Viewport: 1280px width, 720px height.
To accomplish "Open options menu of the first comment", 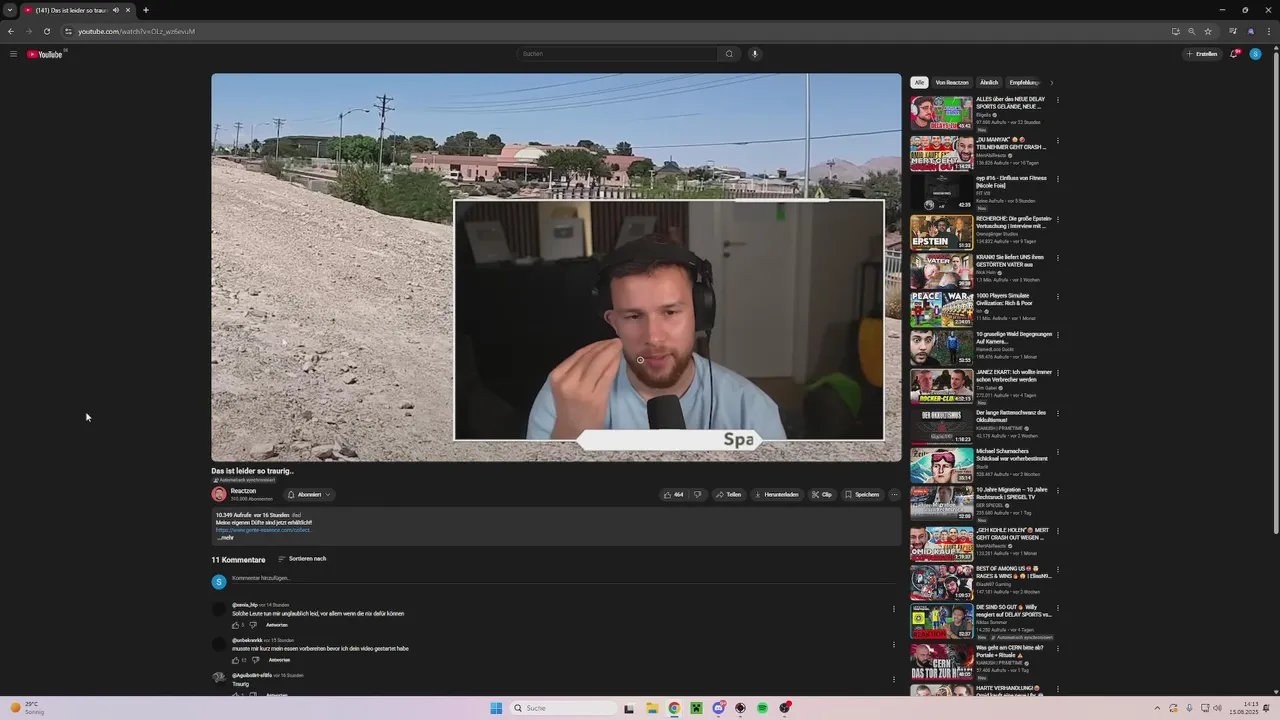I will 894,609.
